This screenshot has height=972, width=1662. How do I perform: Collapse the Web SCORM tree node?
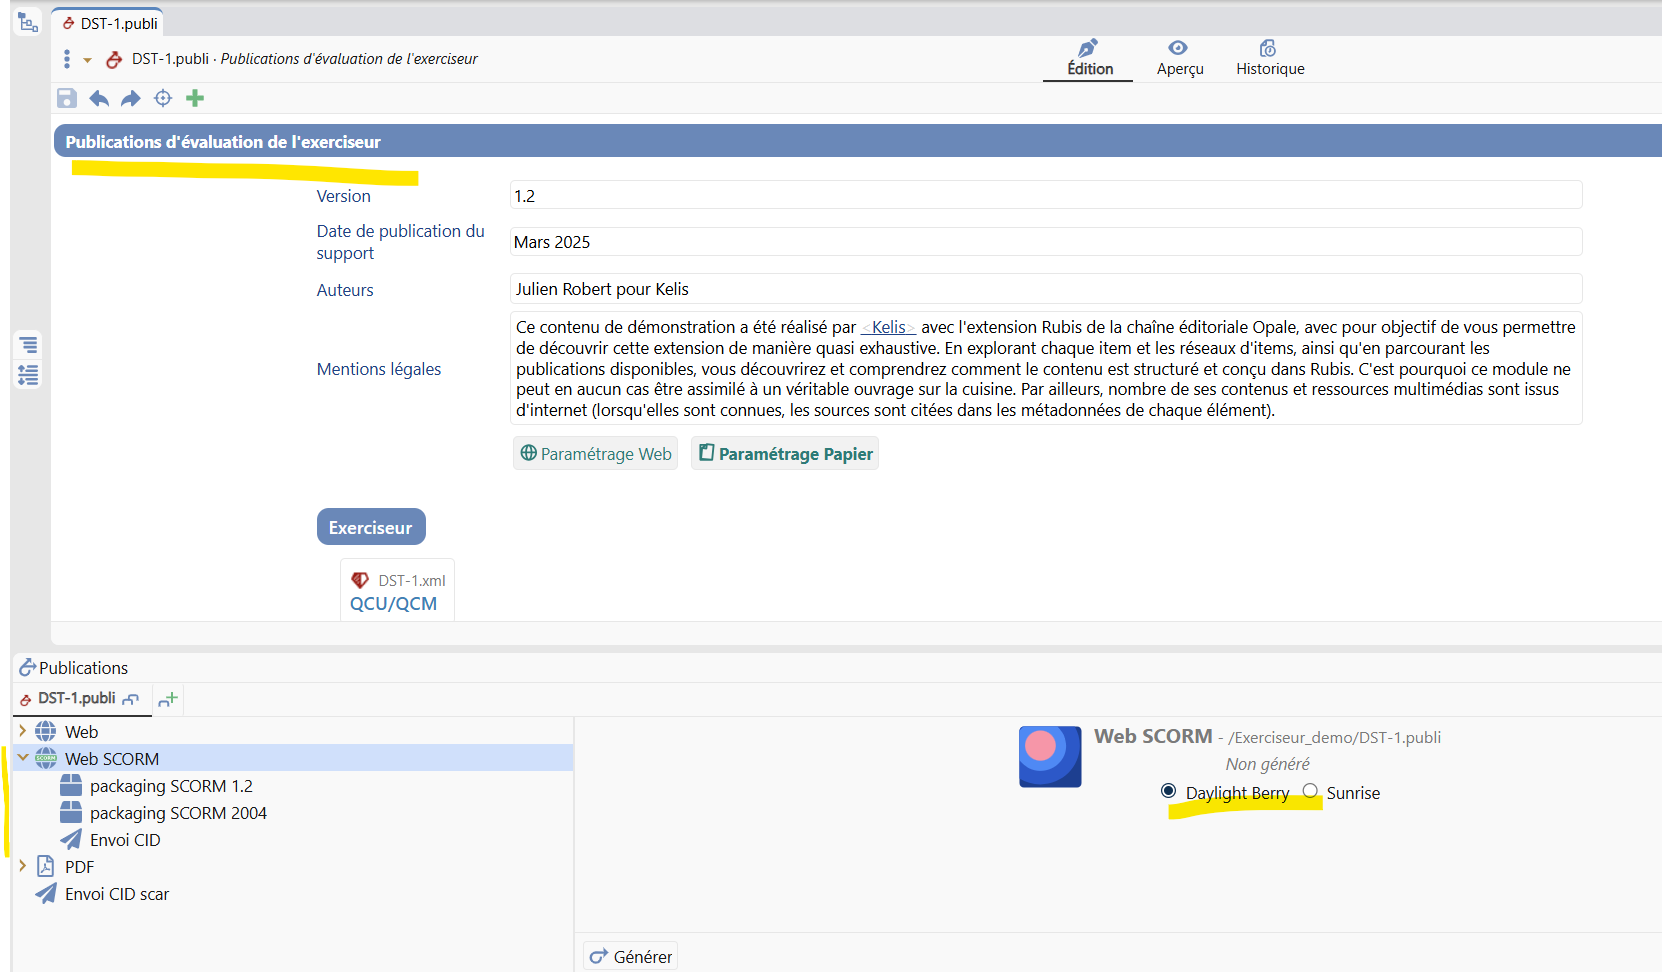click(x=23, y=758)
